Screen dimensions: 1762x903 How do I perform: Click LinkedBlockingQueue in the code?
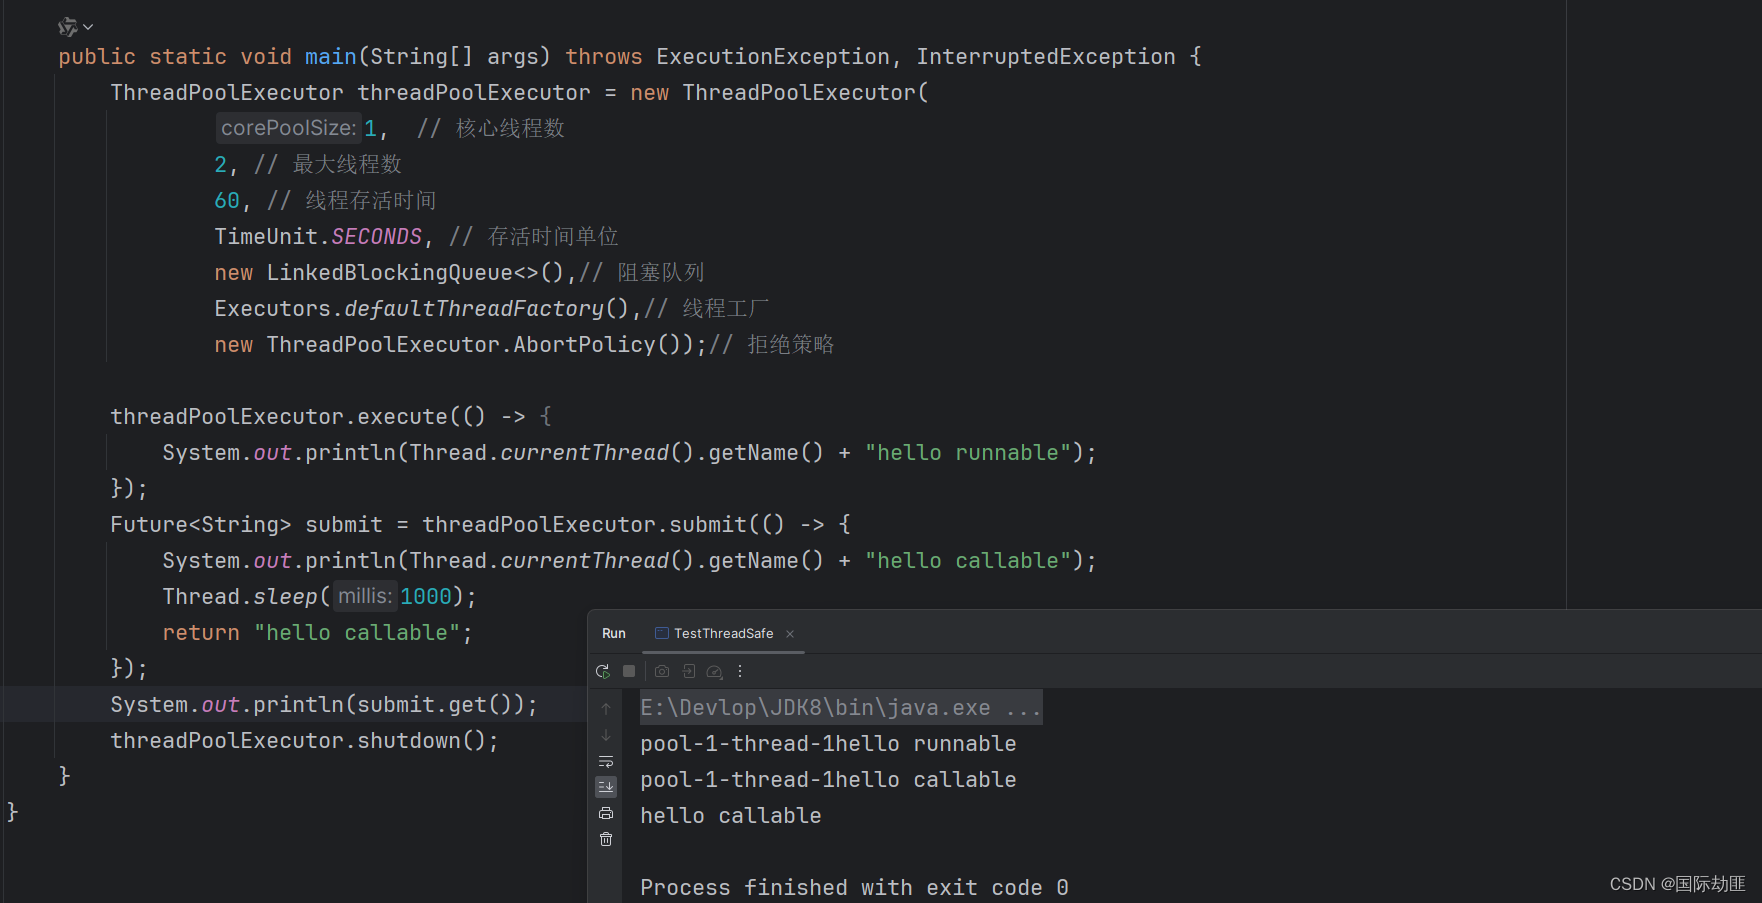(x=390, y=273)
